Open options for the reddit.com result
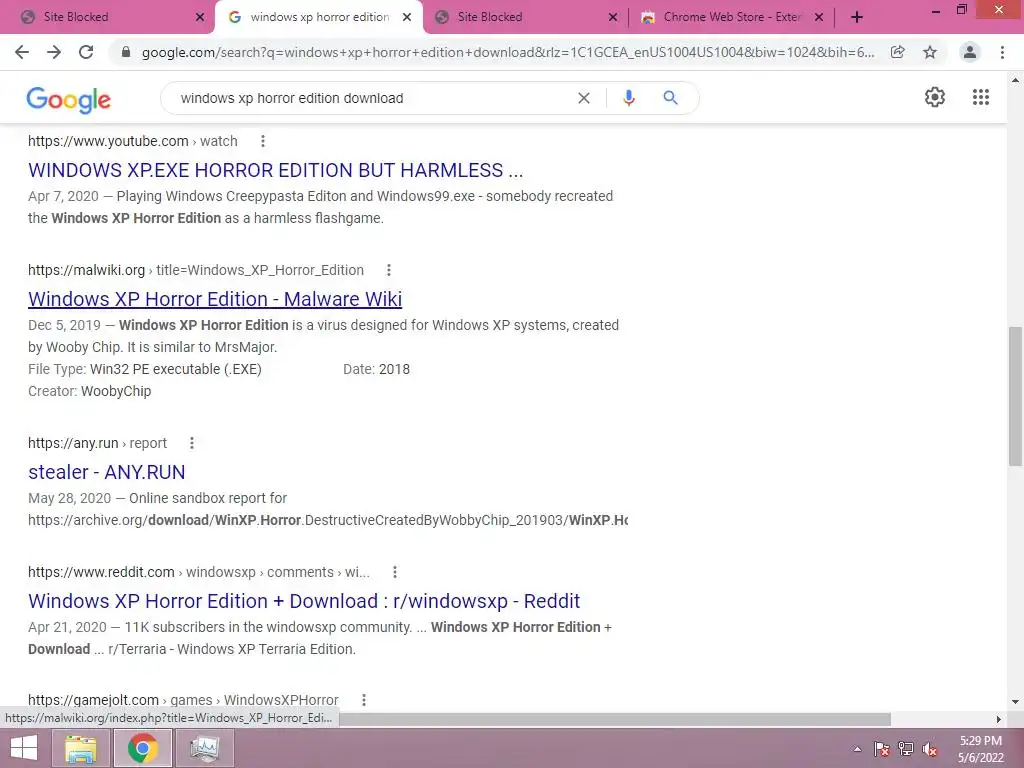1024x768 pixels. click(394, 572)
